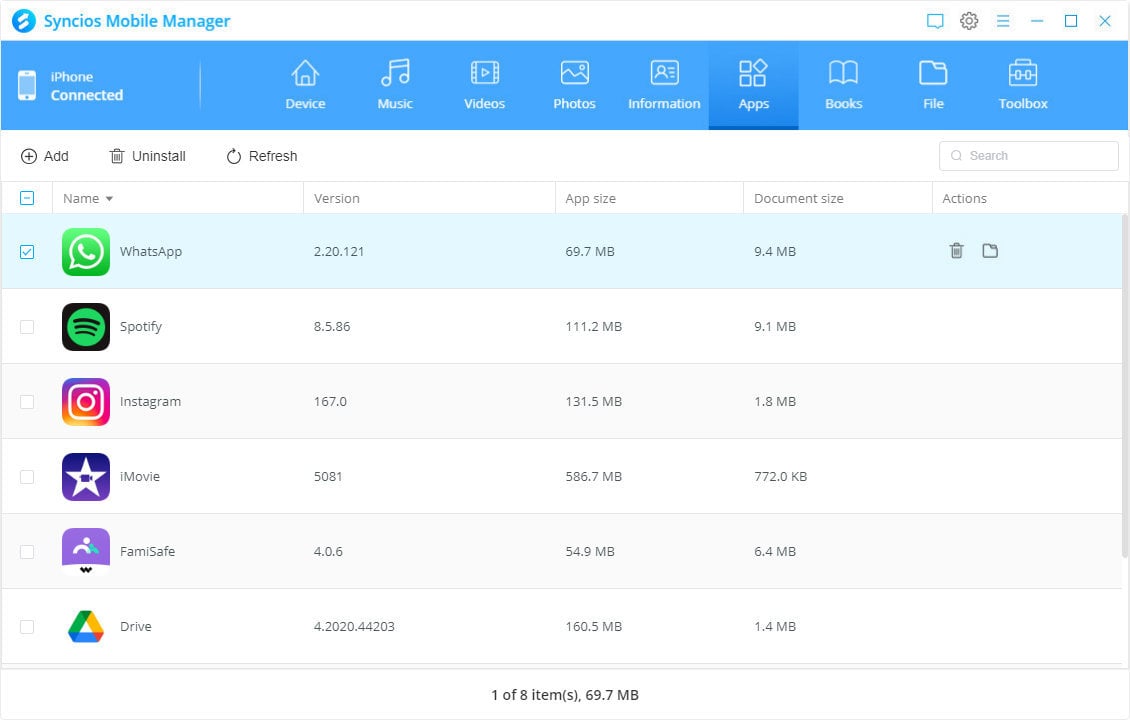Click the iMovie app icon
The width and height of the screenshot is (1130, 720).
86,476
